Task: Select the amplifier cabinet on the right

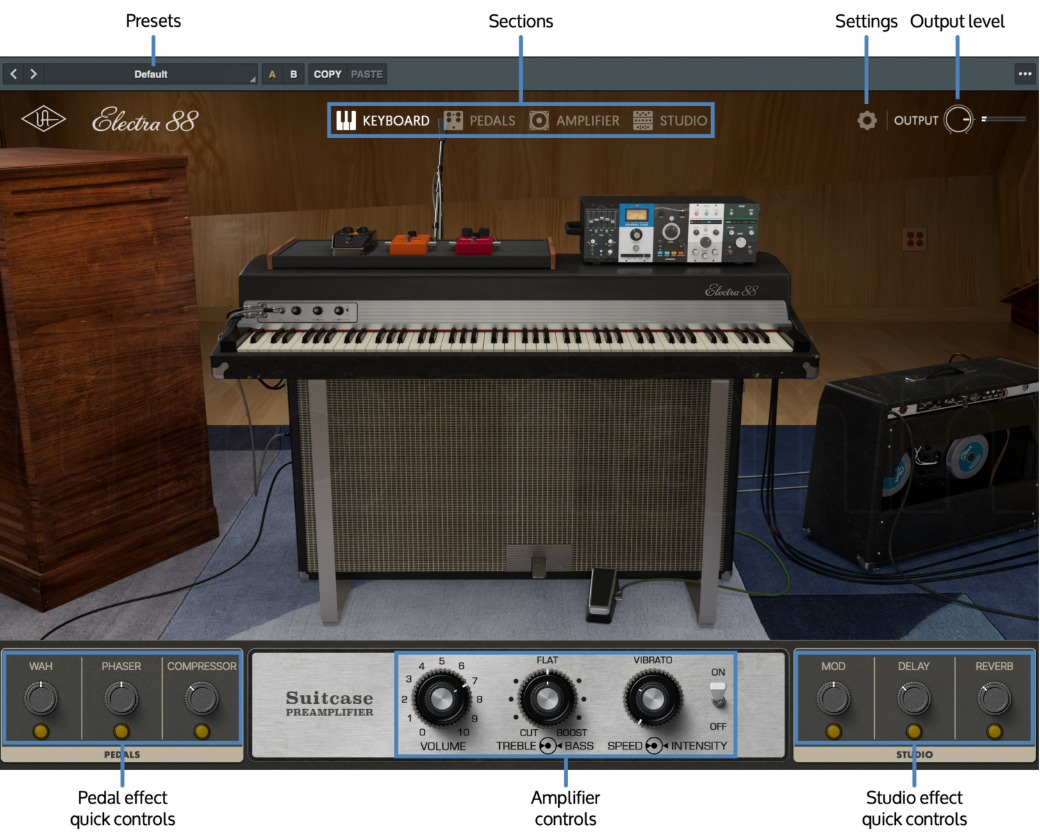Action: tap(923, 461)
